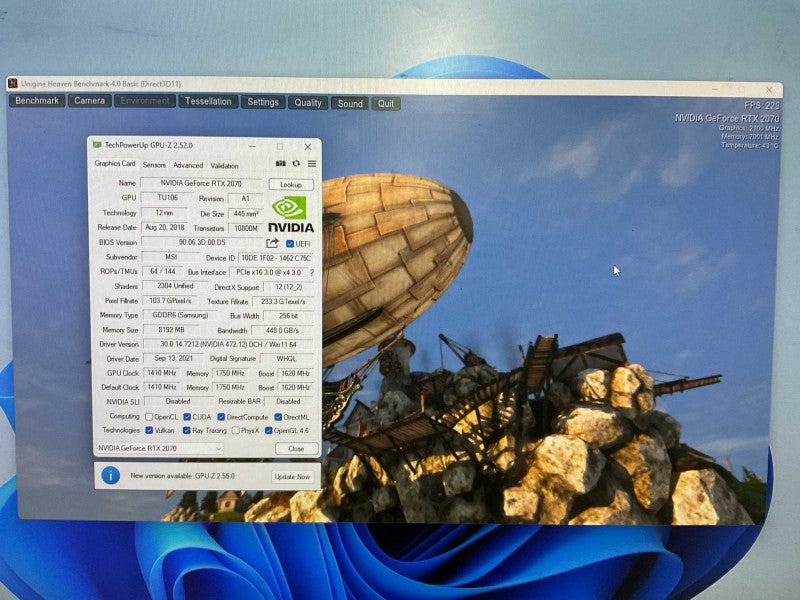Click the GPU-Z Close button

point(296,448)
